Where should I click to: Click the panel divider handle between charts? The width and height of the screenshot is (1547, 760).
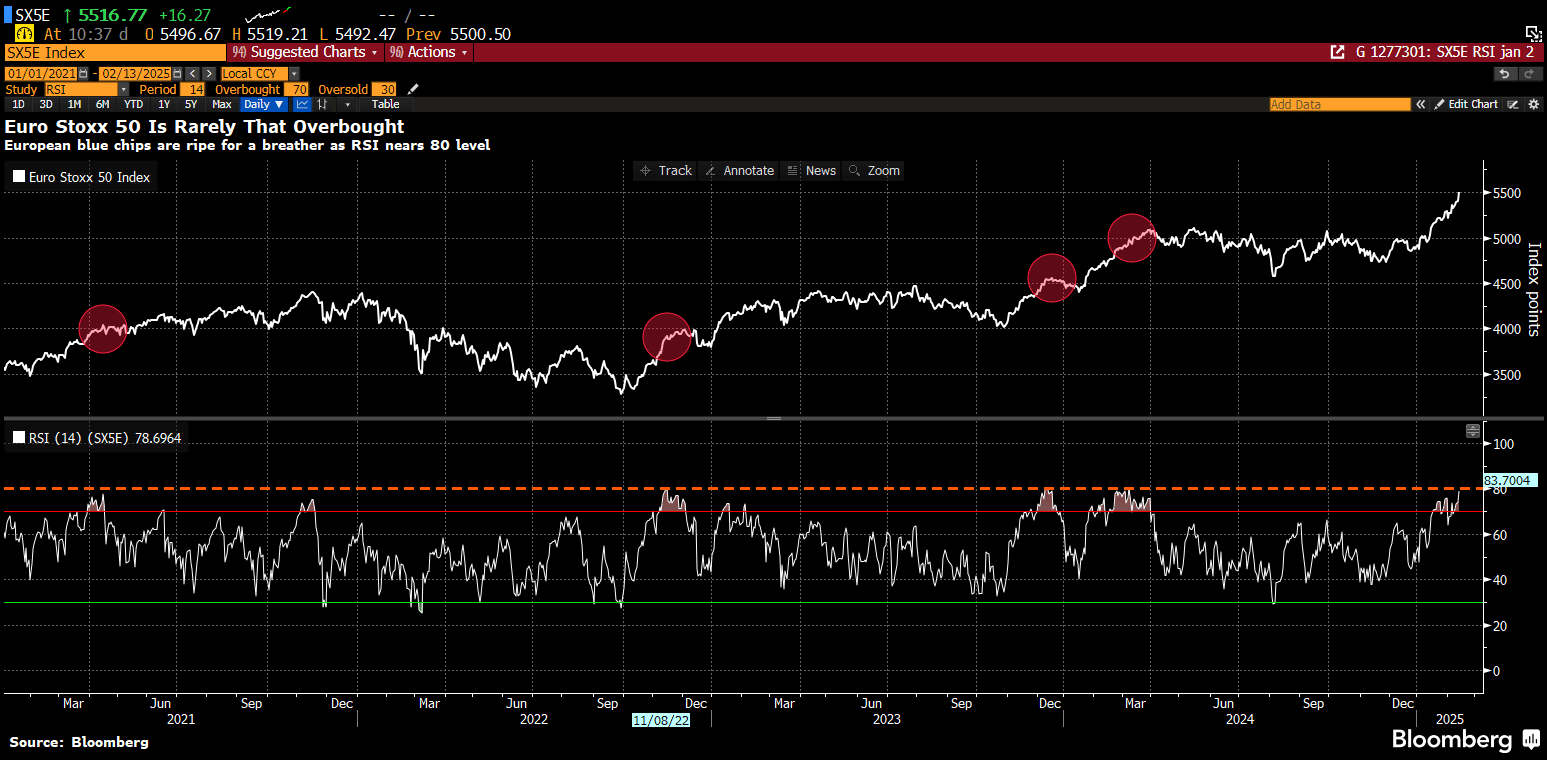pyautogui.click(x=773, y=417)
